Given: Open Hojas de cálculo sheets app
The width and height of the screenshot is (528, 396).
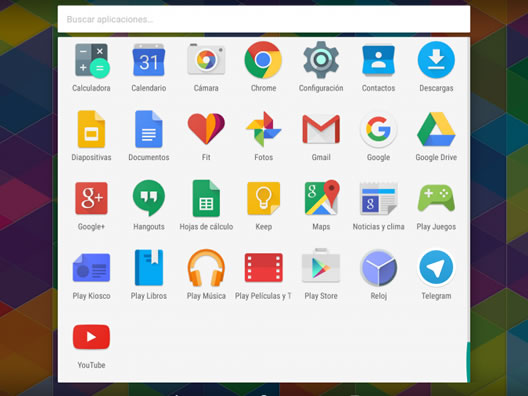Looking at the screenshot, I should tap(206, 198).
